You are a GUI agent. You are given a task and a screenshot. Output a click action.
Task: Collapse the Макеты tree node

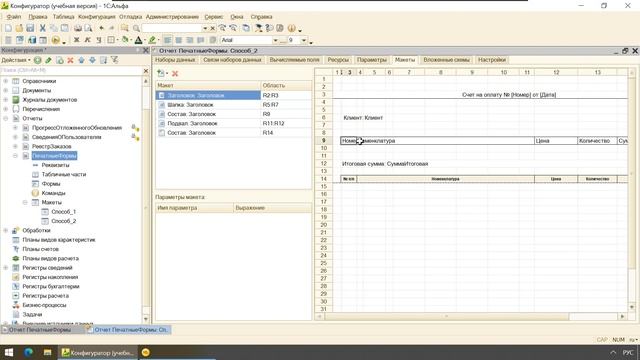coord(25,202)
